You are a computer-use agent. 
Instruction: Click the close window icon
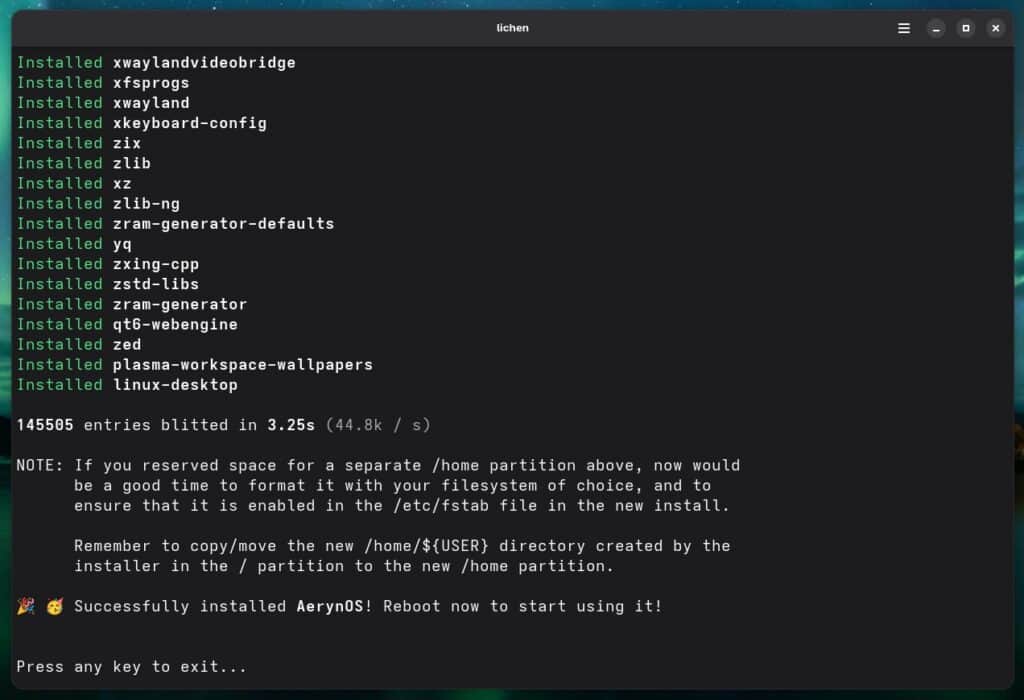coord(995,28)
